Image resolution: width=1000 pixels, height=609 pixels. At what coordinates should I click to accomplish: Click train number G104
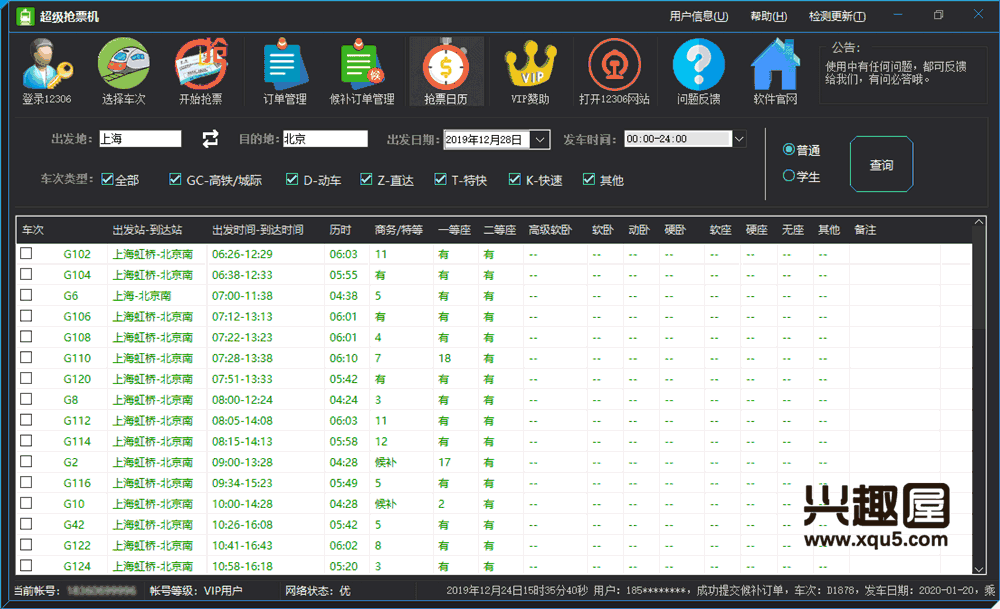tap(77, 275)
